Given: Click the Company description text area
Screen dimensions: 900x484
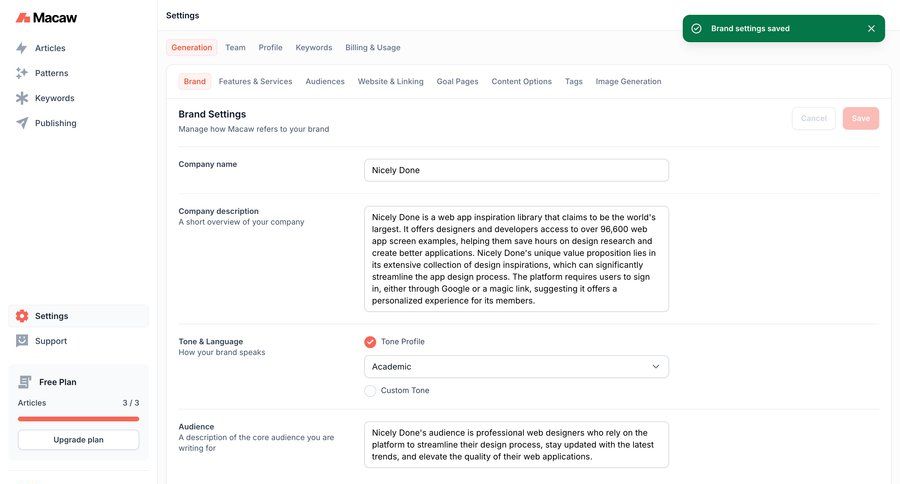Looking at the screenshot, I should pyautogui.click(x=516, y=259).
